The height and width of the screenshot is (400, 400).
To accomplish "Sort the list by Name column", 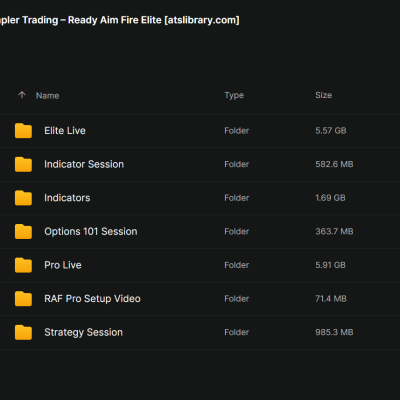I will (47, 96).
